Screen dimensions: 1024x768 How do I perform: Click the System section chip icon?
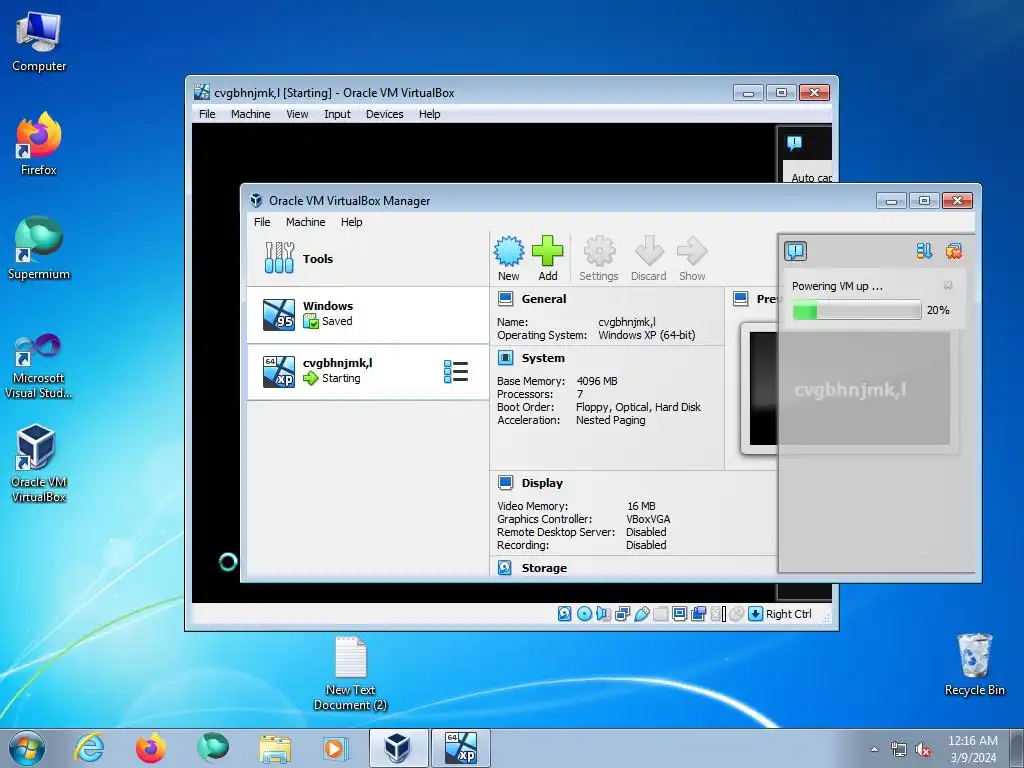coord(505,358)
